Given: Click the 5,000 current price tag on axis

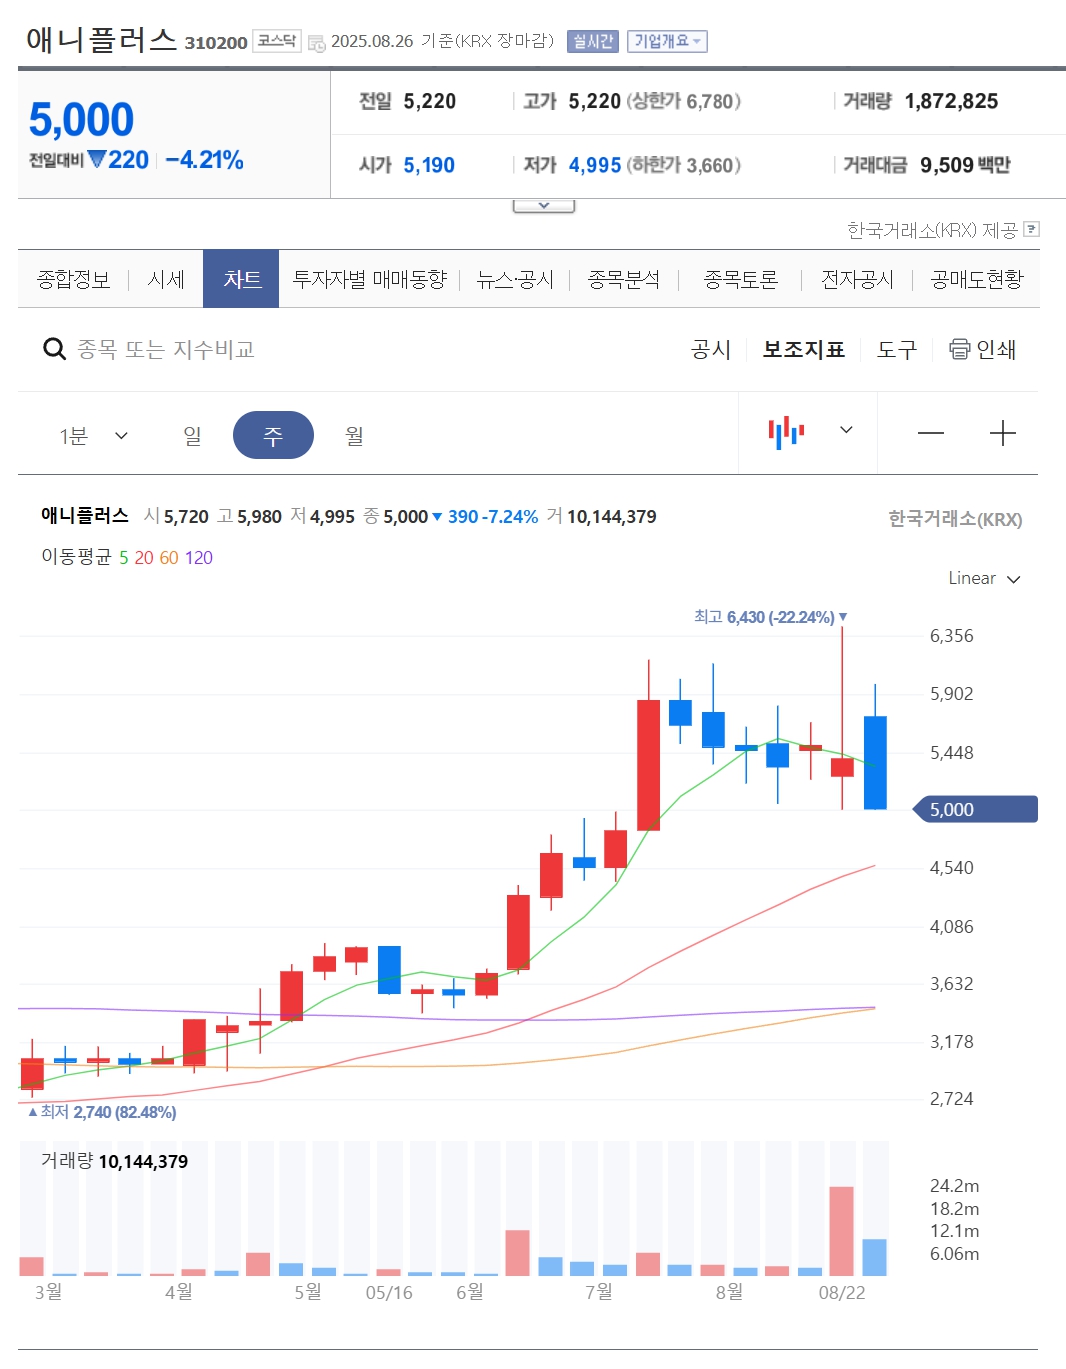Looking at the screenshot, I should coord(976,809).
